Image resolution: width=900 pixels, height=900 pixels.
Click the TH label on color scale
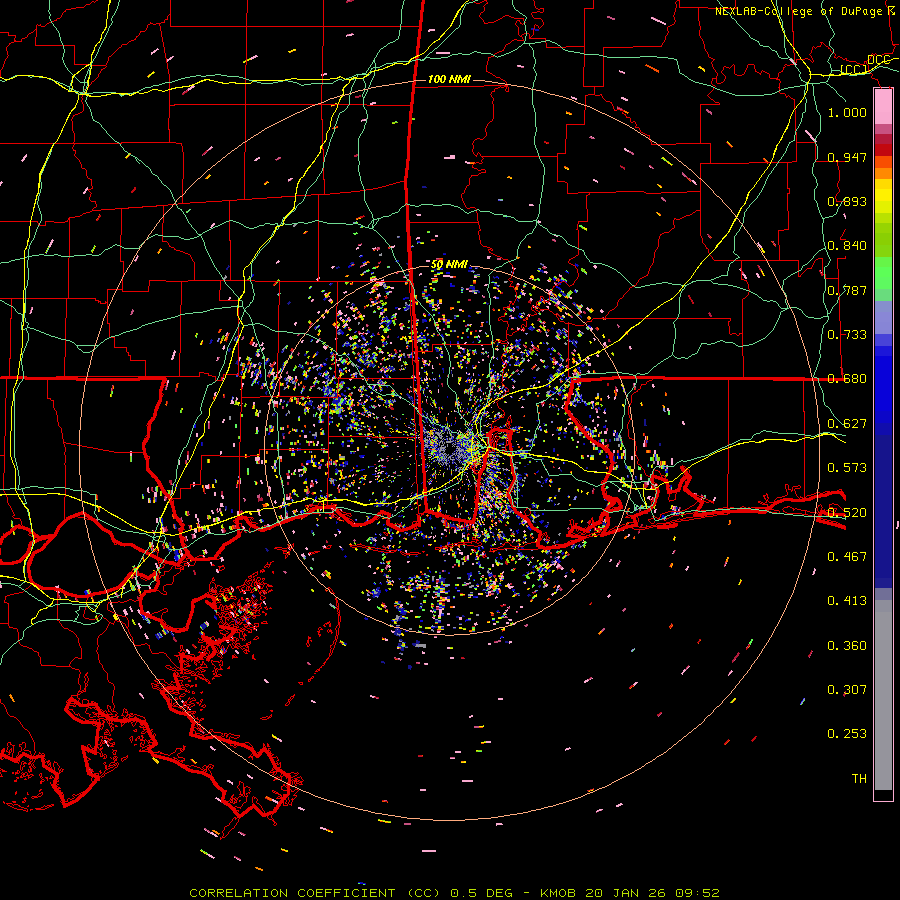point(859,779)
